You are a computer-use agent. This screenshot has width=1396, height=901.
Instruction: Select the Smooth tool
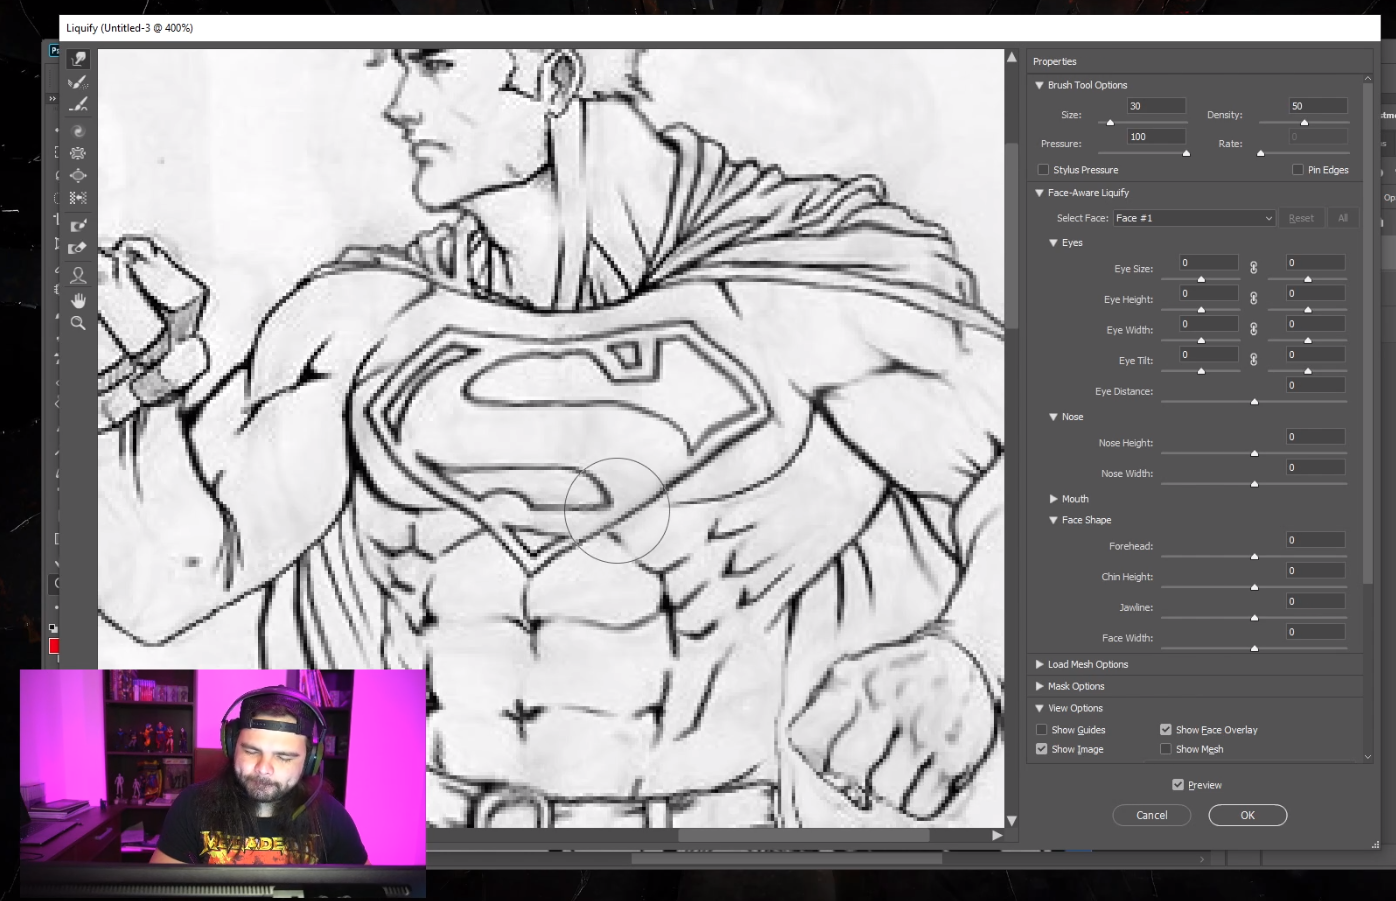pos(78,104)
